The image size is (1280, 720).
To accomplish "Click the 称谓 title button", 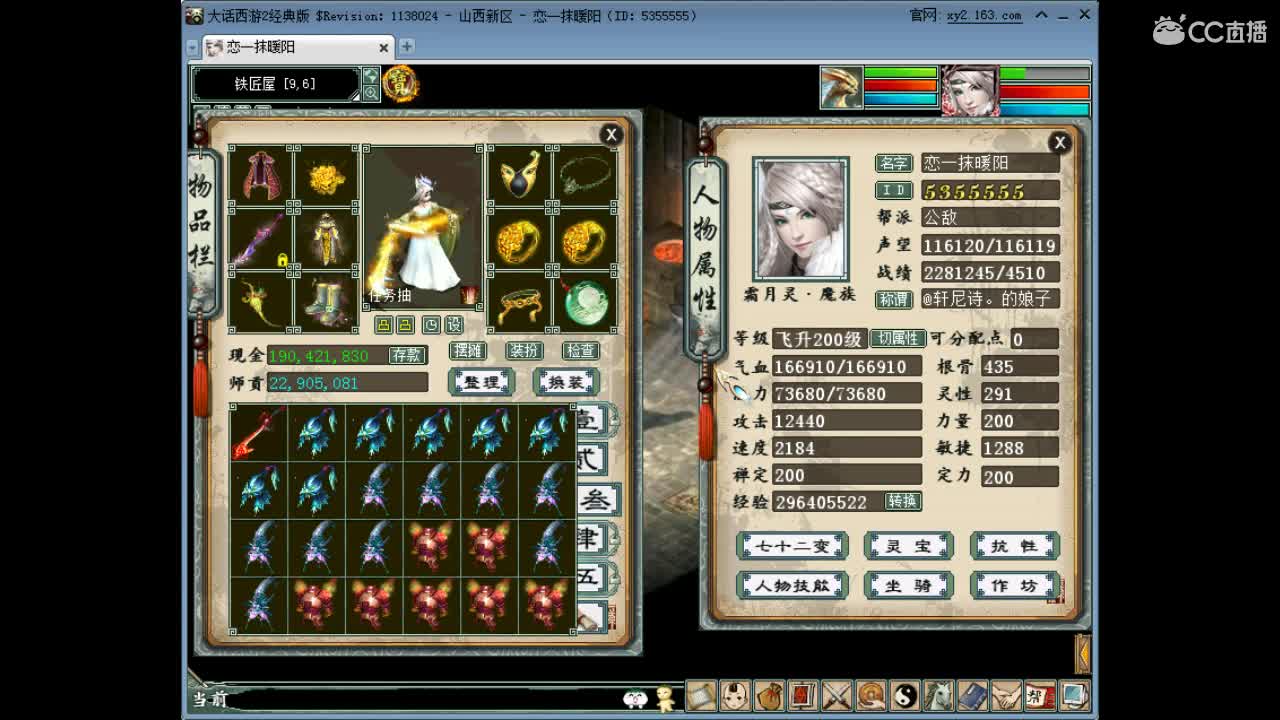I will point(894,299).
